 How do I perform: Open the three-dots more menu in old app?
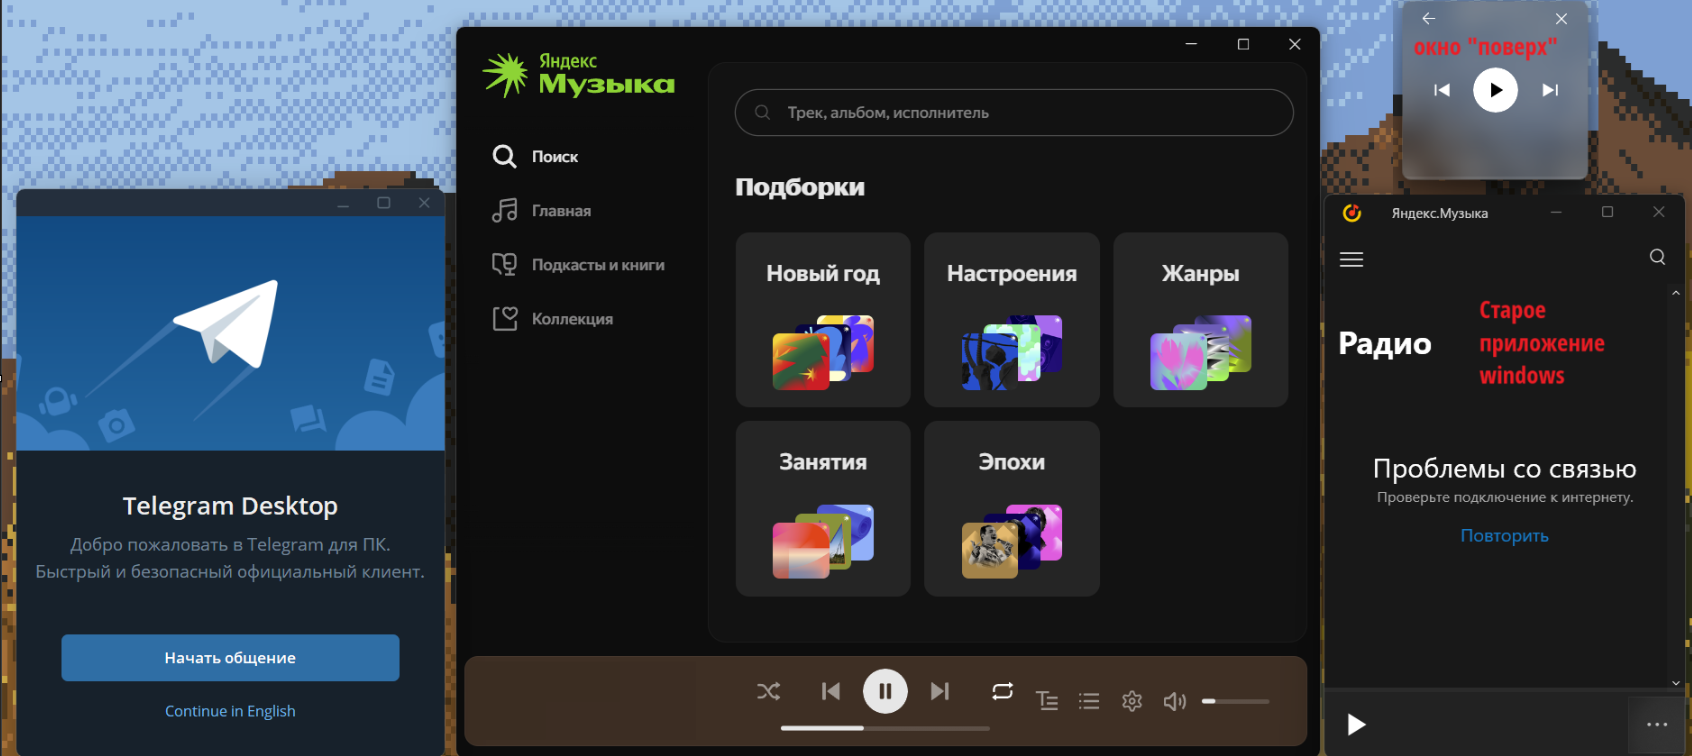1657,724
